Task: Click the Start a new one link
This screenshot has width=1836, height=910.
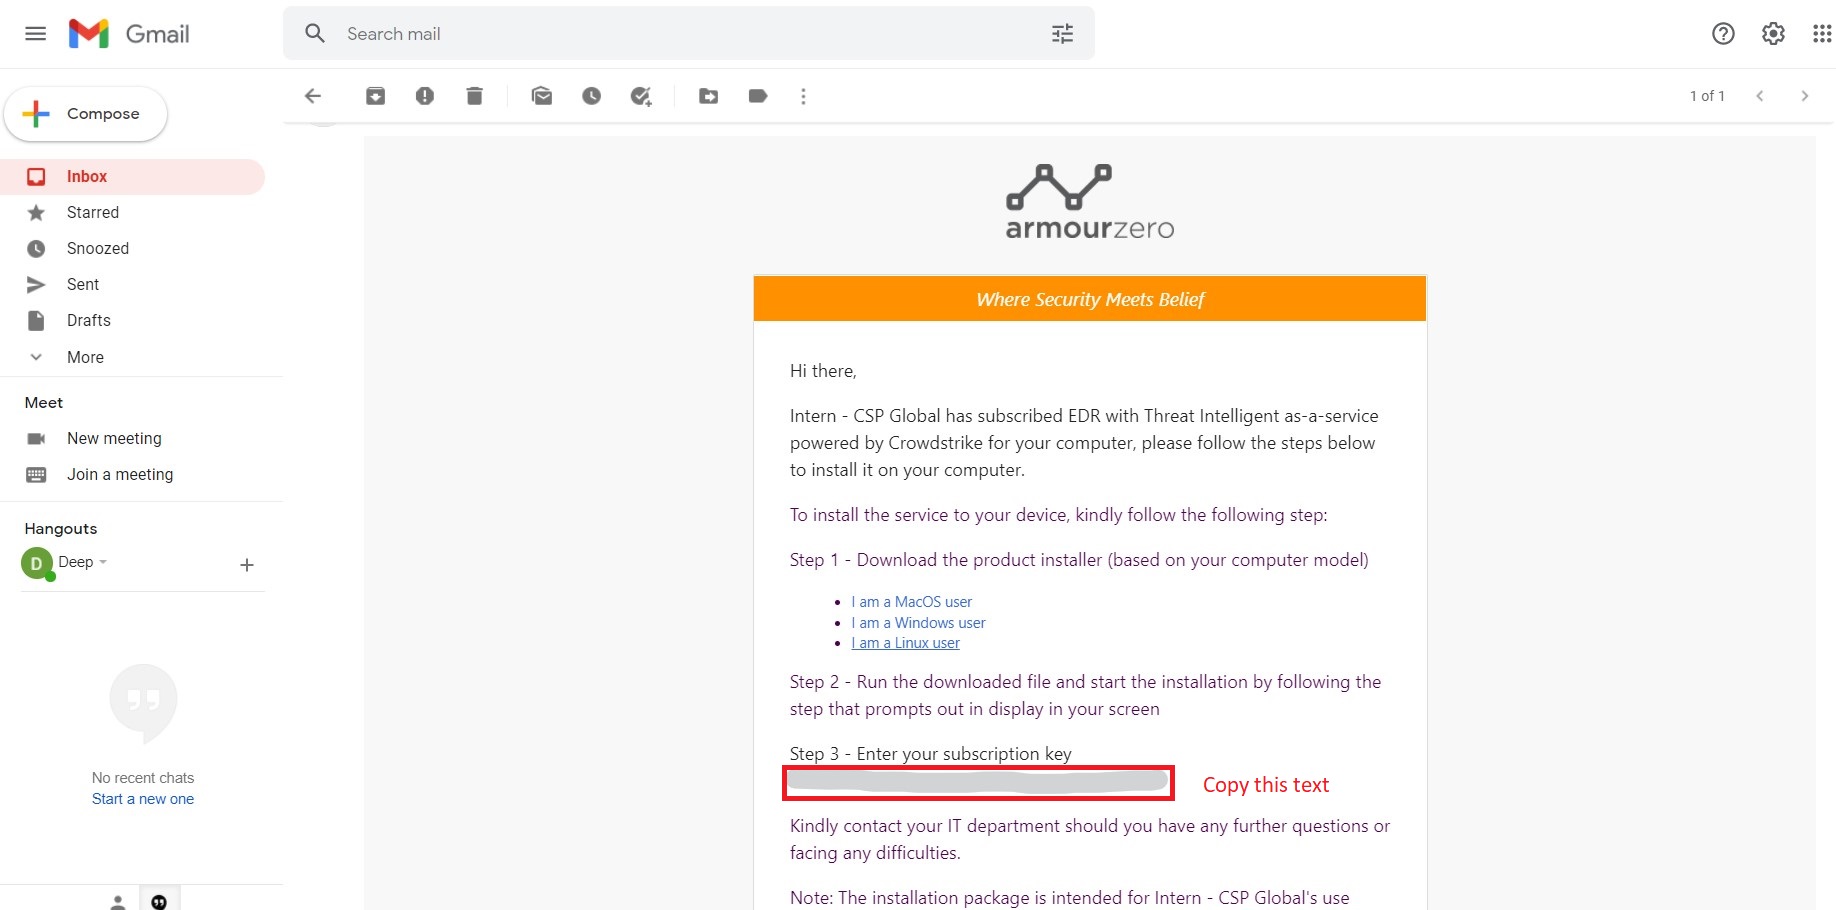Action: point(143,799)
